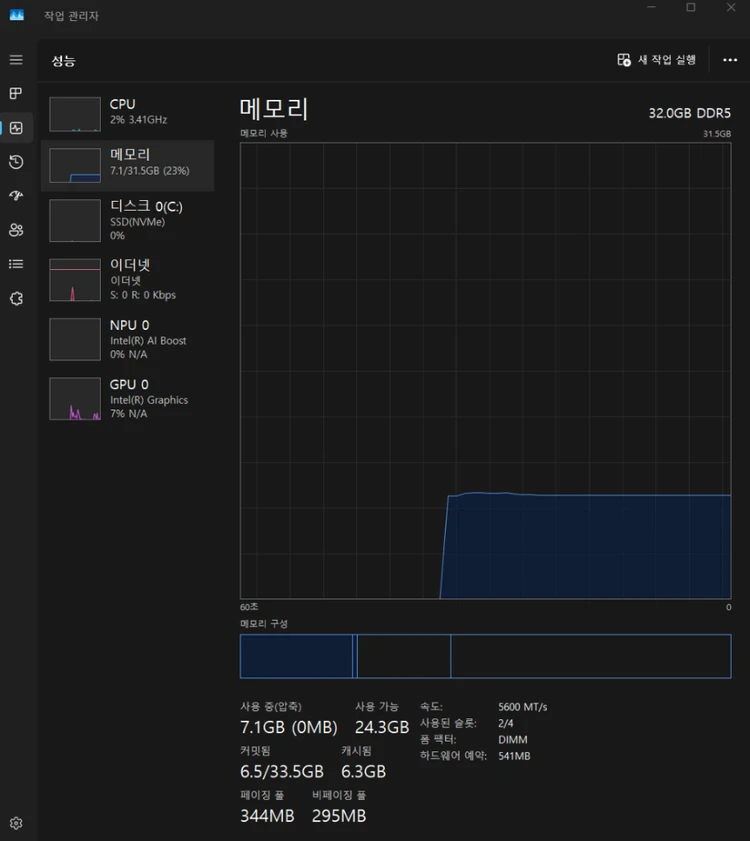
Task: Minimize the Task Manager window
Action: tap(651, 7)
